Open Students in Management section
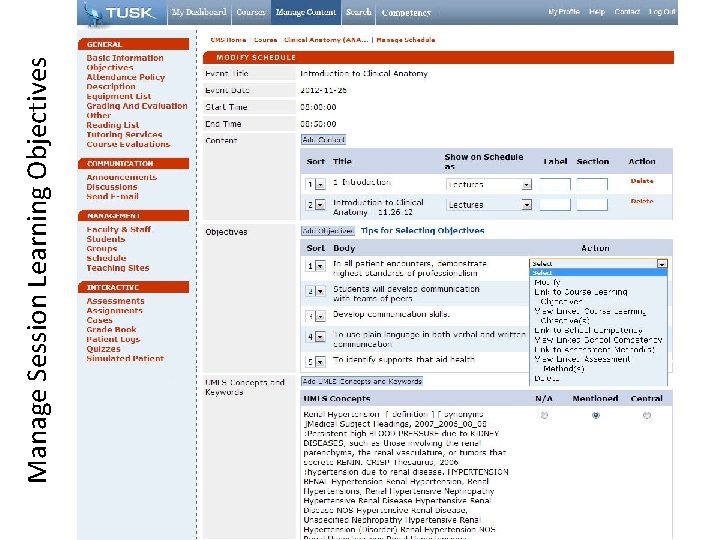The height and width of the screenshot is (540, 720). 106,239
